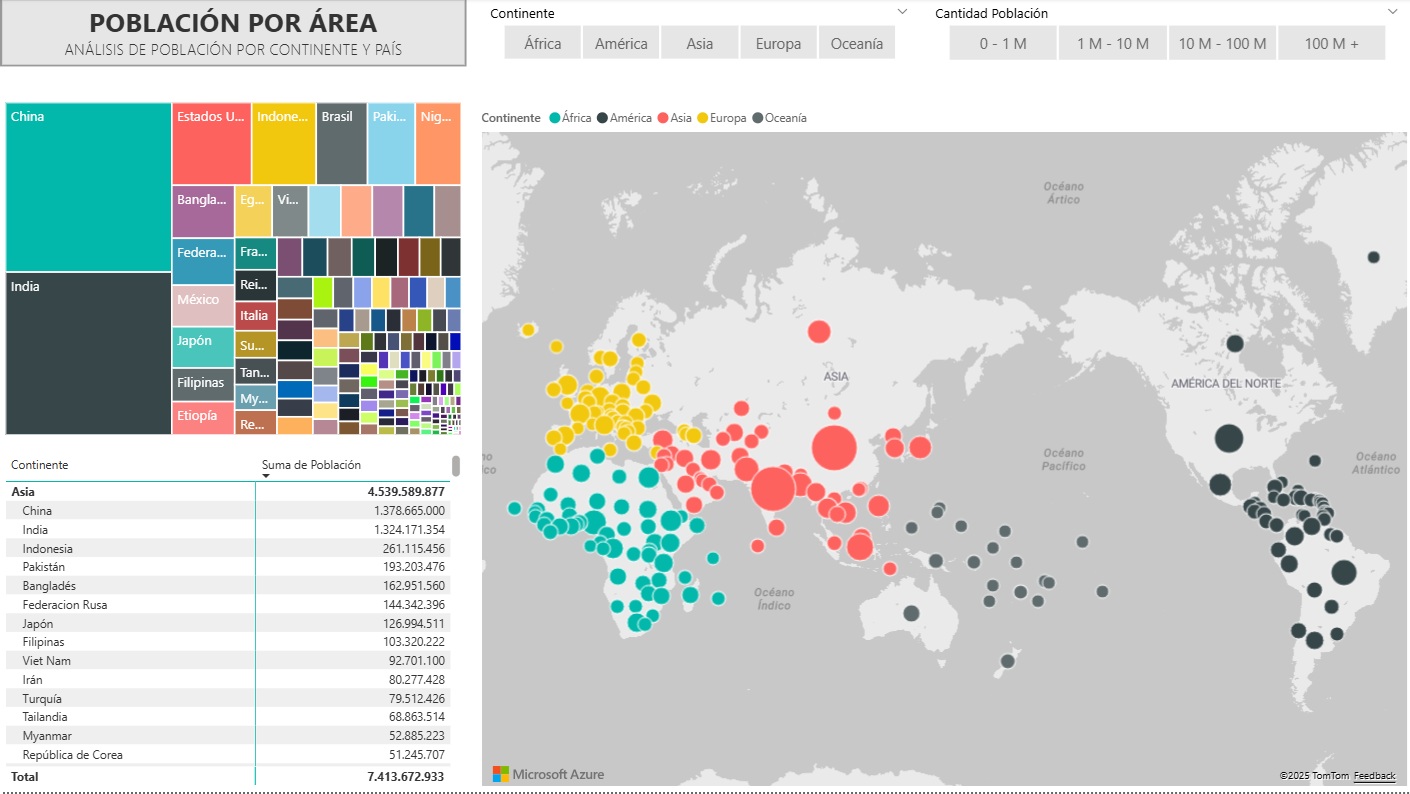Expand the Continente slicer chevron
The width and height of the screenshot is (1410, 794).
point(902,12)
